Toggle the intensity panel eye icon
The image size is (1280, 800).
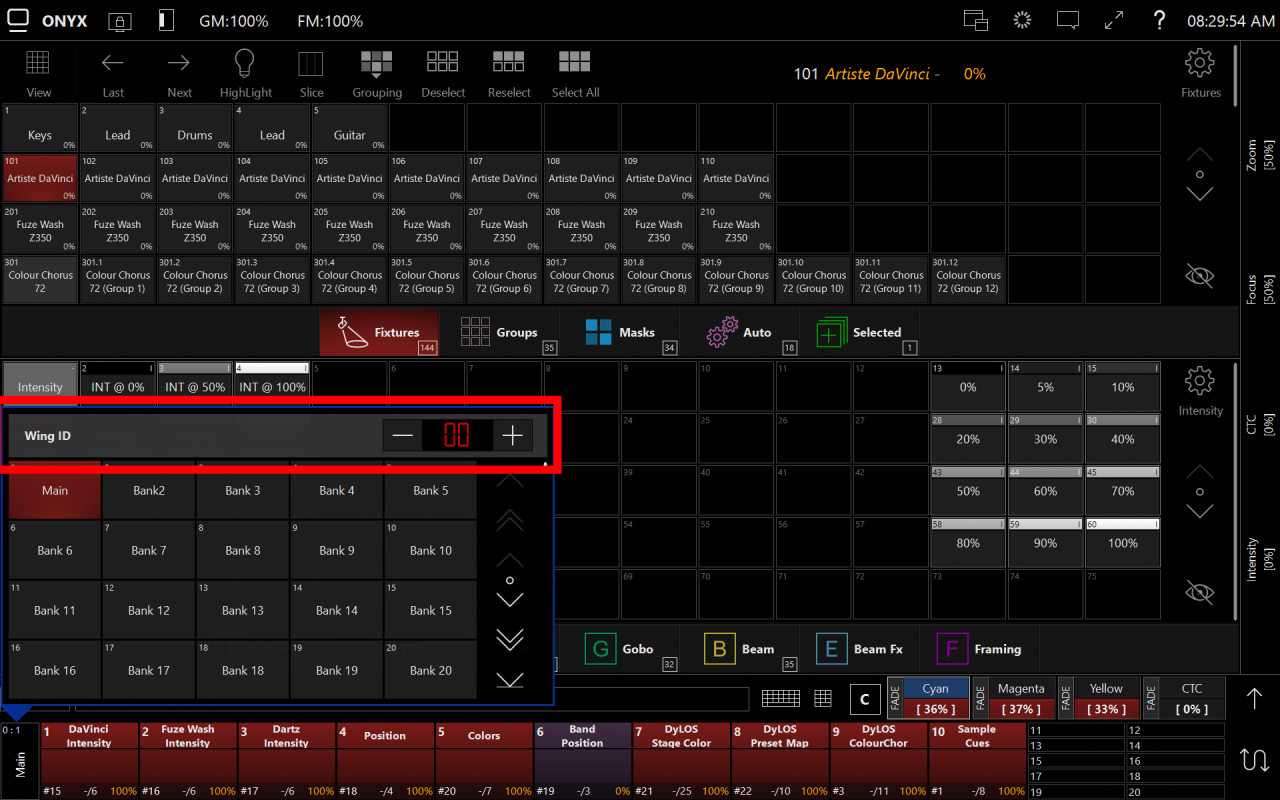point(1199,592)
